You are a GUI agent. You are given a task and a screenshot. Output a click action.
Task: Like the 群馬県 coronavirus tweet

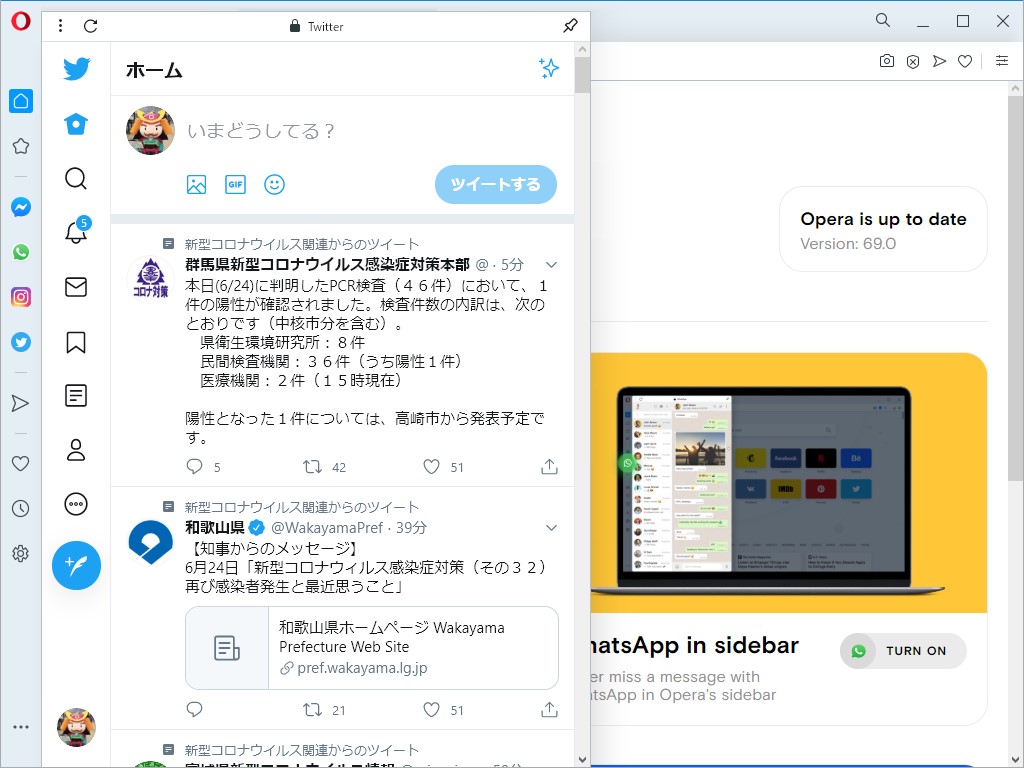click(430, 466)
